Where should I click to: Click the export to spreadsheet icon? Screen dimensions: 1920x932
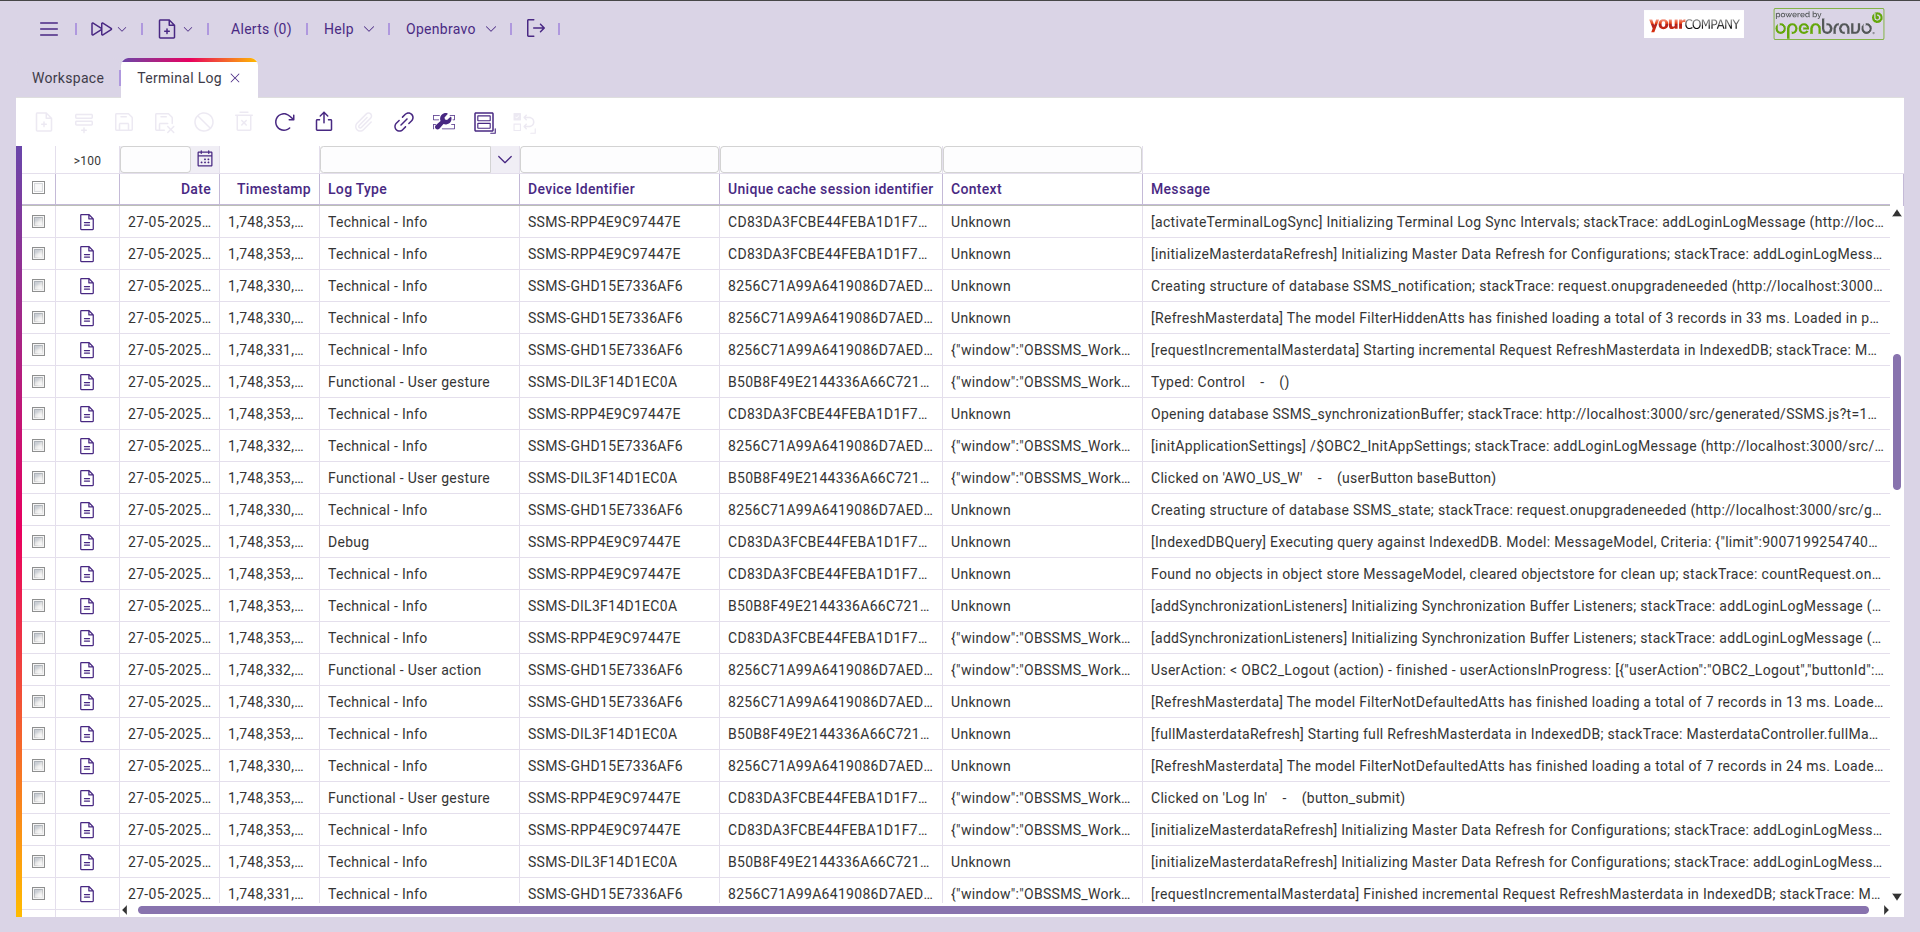point(324,122)
